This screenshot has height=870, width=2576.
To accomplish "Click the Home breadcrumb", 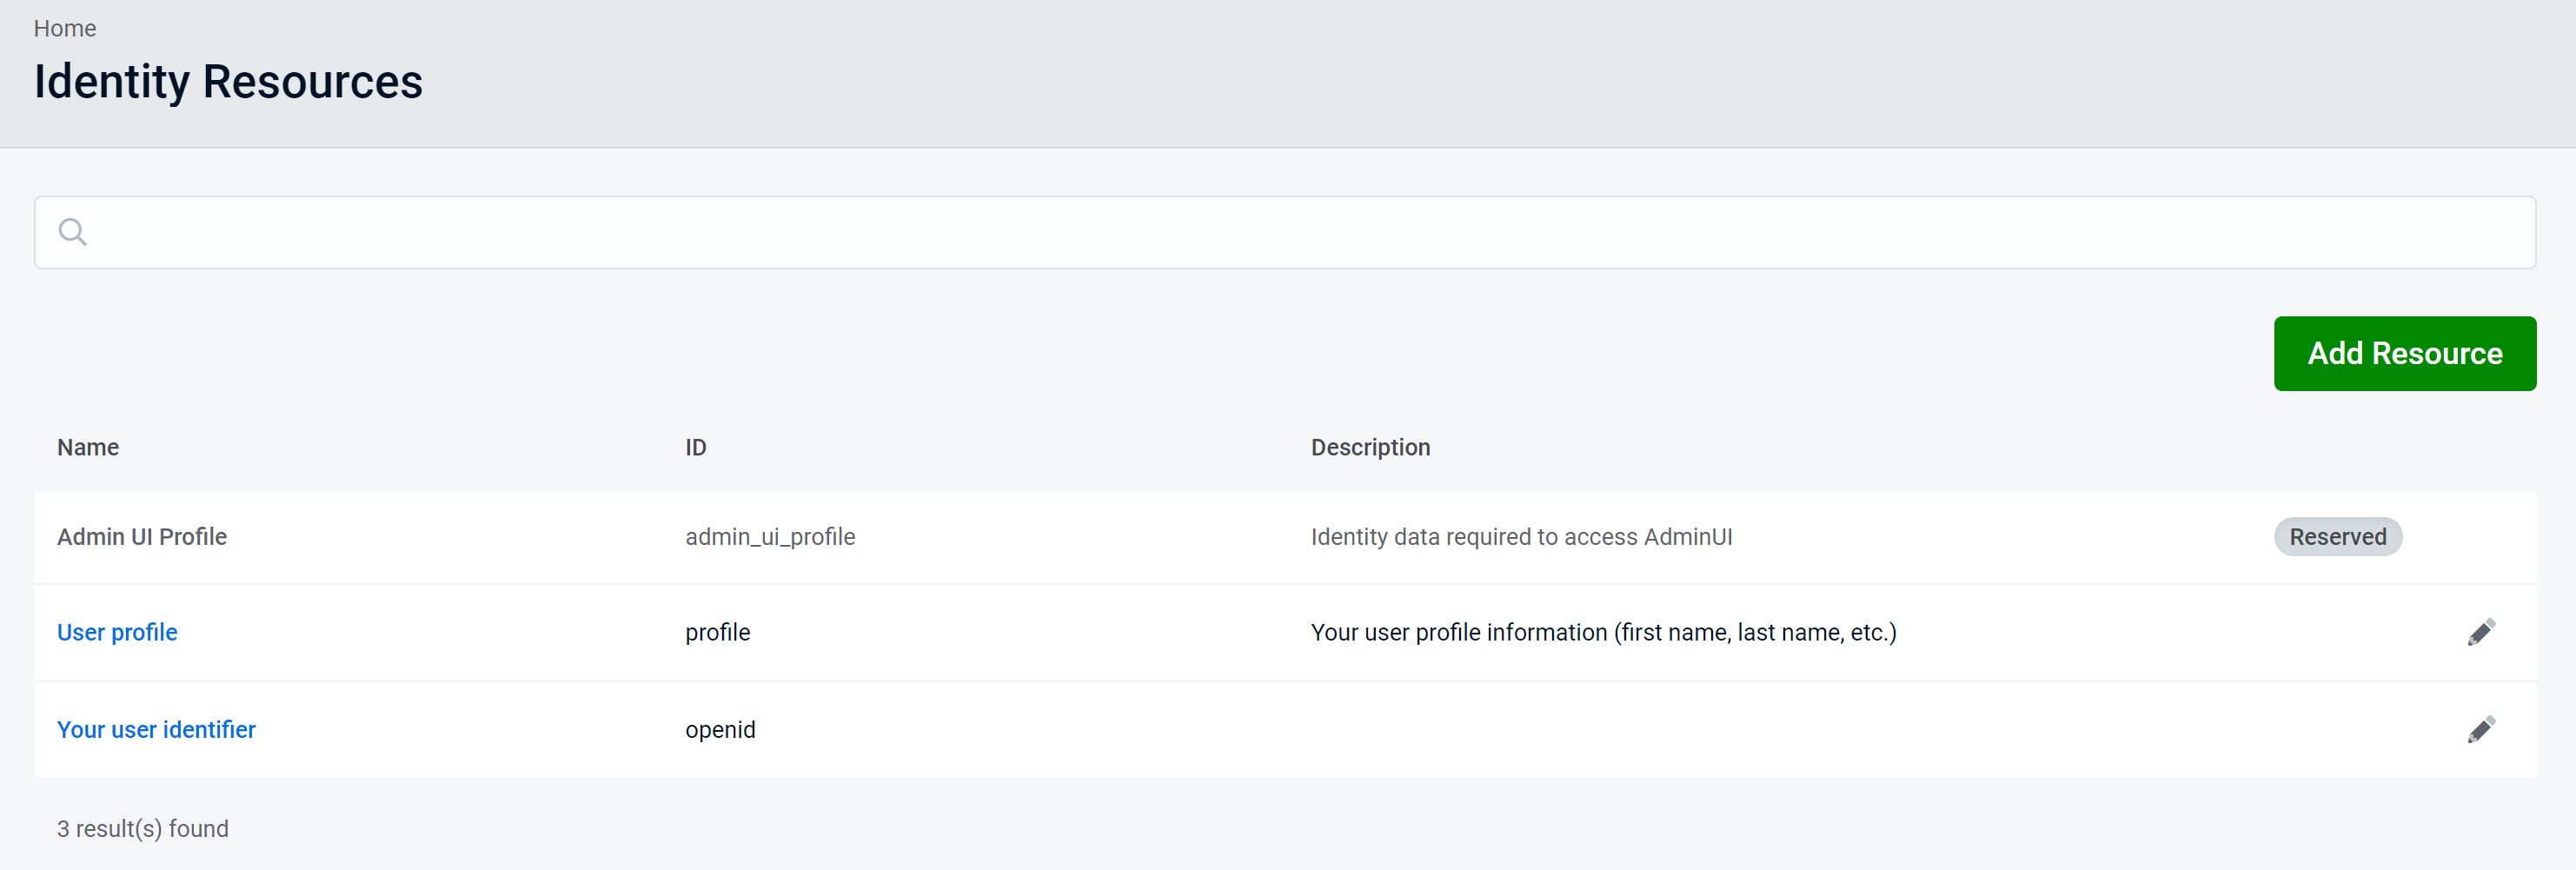I will [x=65, y=28].
